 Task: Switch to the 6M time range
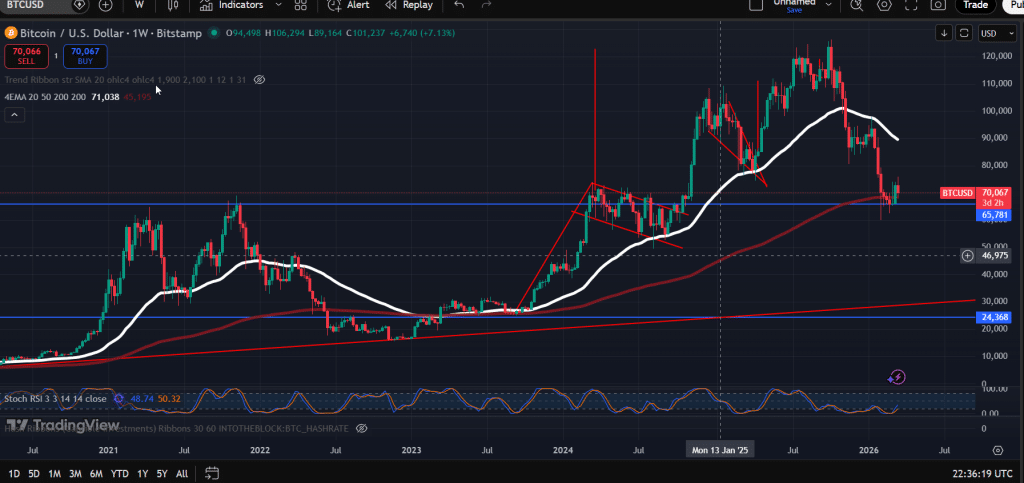coord(96,473)
